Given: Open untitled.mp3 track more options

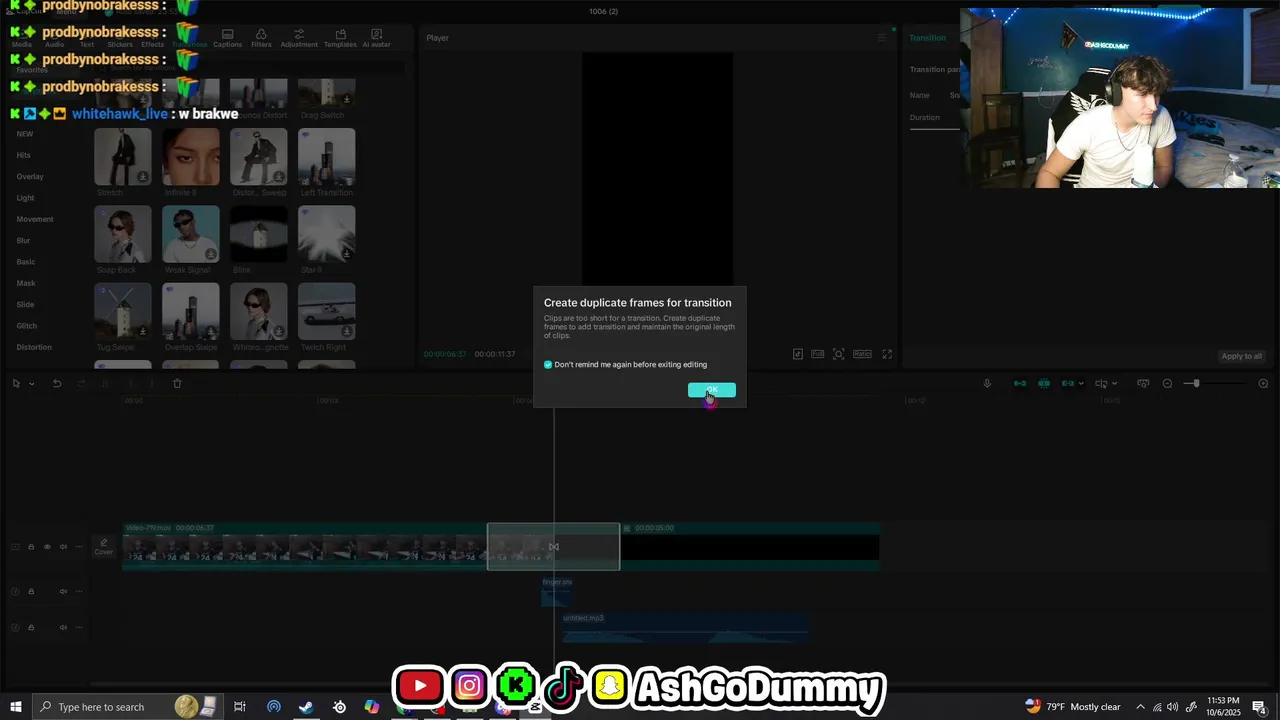Looking at the screenshot, I should [79, 628].
